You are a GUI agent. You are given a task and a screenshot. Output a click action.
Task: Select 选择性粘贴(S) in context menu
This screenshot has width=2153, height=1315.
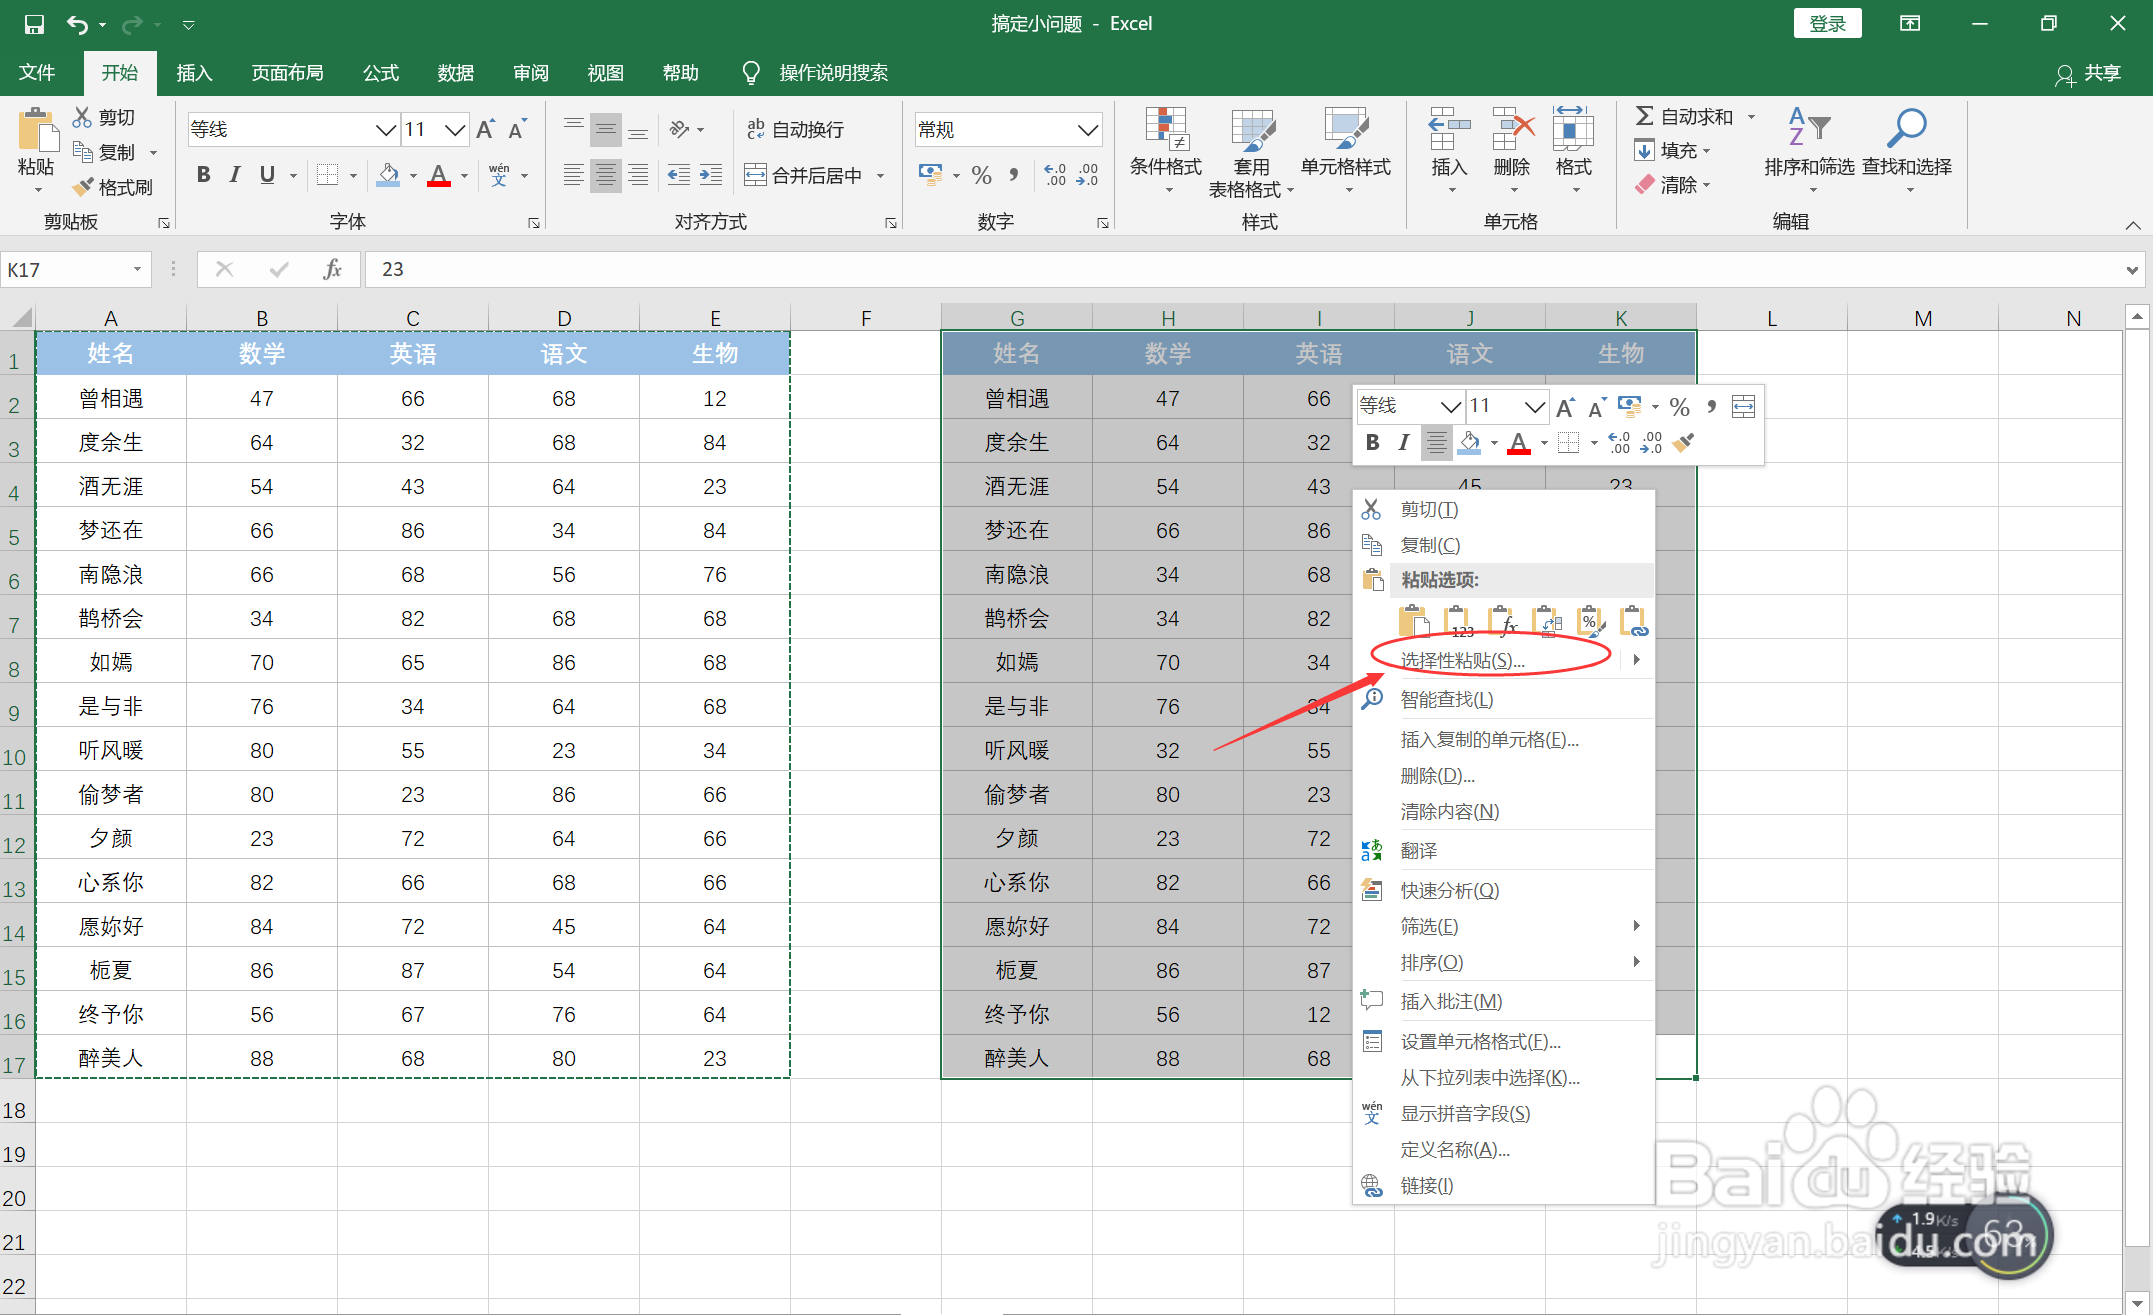(x=1462, y=660)
